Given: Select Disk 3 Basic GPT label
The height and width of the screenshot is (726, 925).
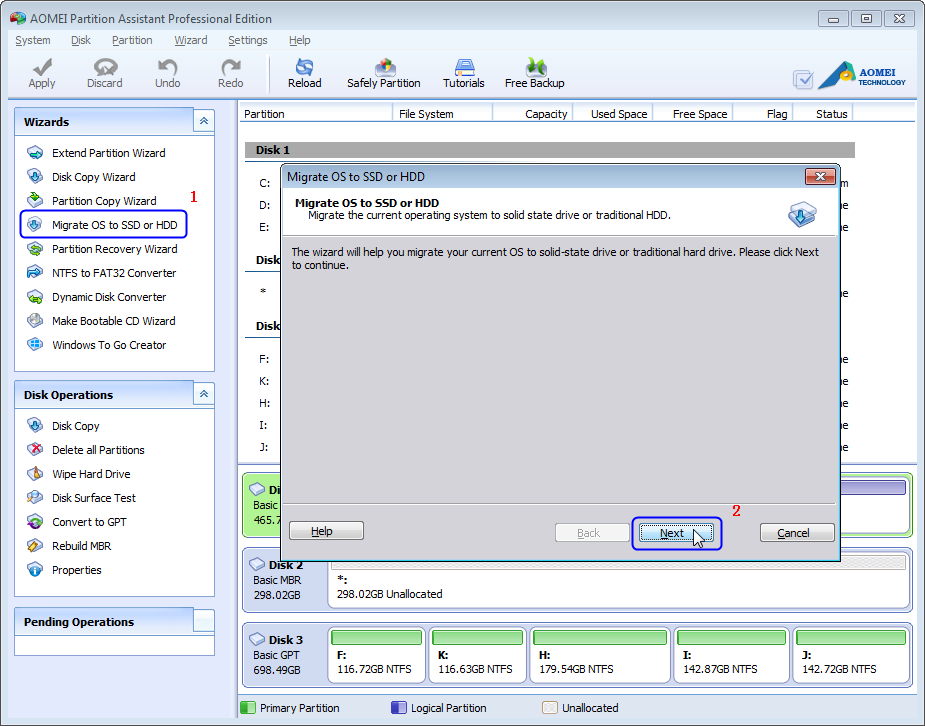Looking at the screenshot, I should point(284,655).
